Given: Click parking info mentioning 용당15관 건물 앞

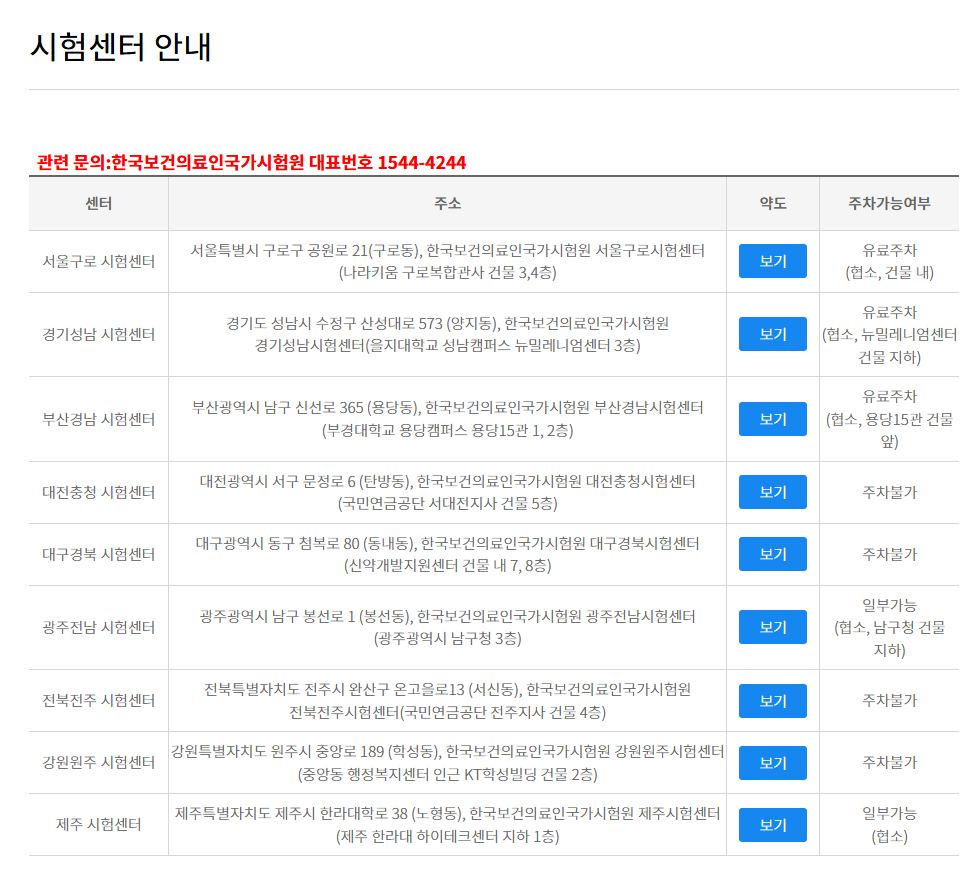Looking at the screenshot, I should pyautogui.click(x=889, y=419).
